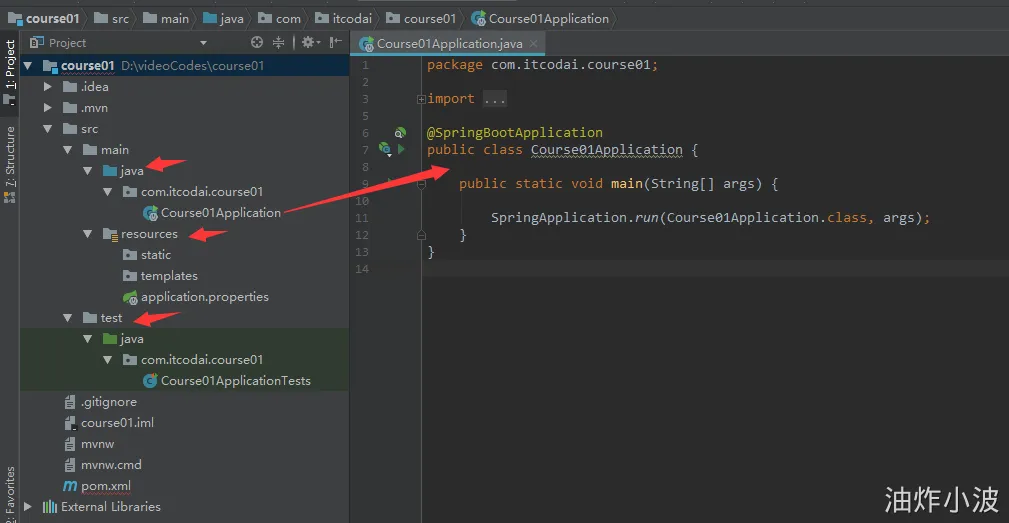Open the Project panel settings gear
The image size is (1009, 523).
(x=310, y=42)
